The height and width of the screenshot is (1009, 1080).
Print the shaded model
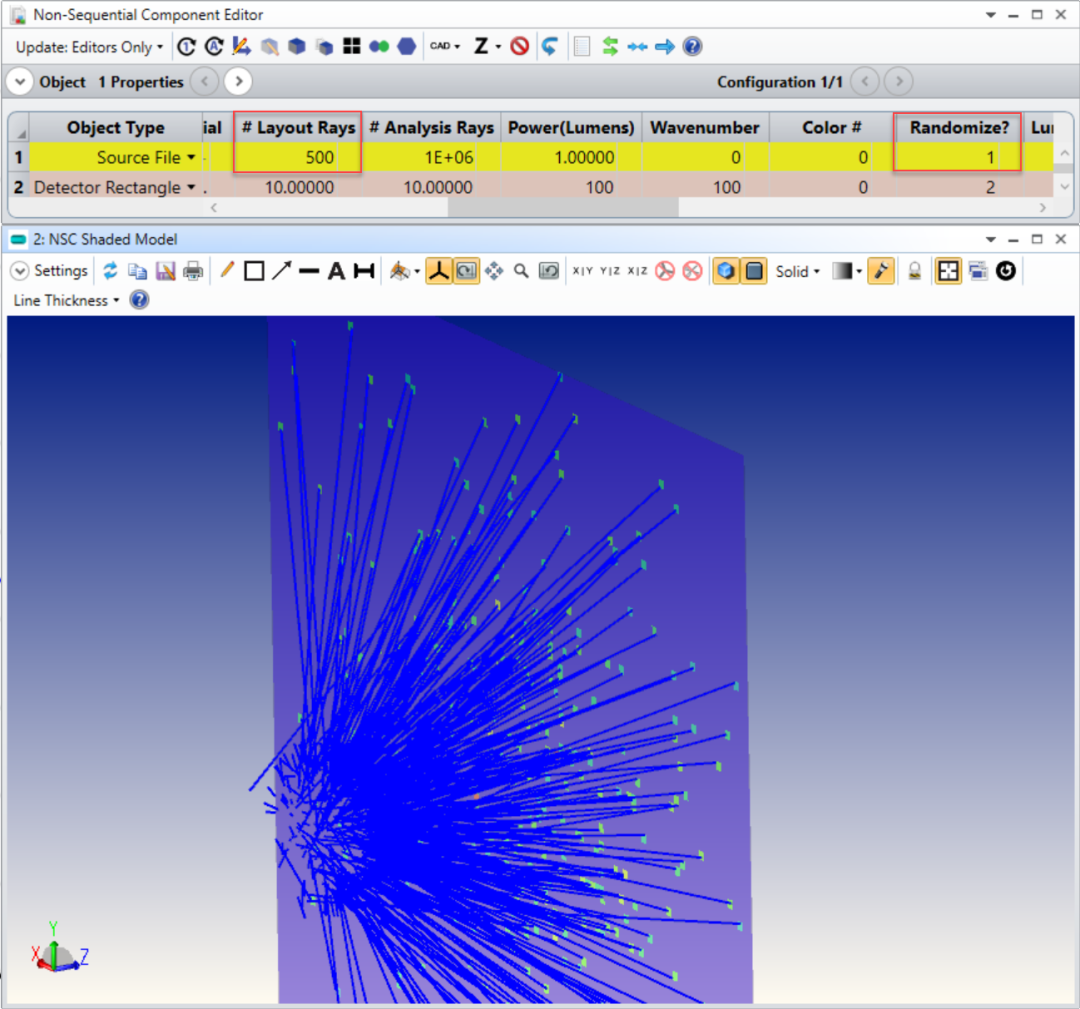(193, 270)
